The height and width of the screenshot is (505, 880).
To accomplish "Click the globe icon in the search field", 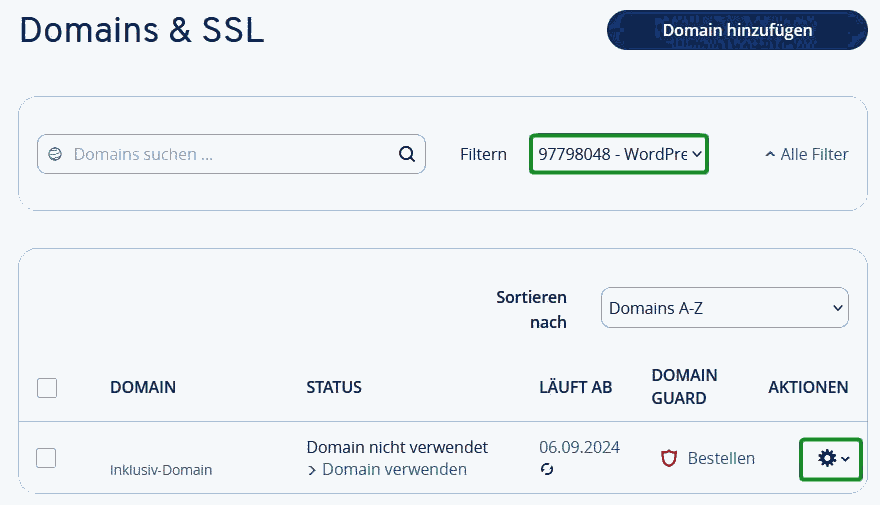I will [x=55, y=154].
